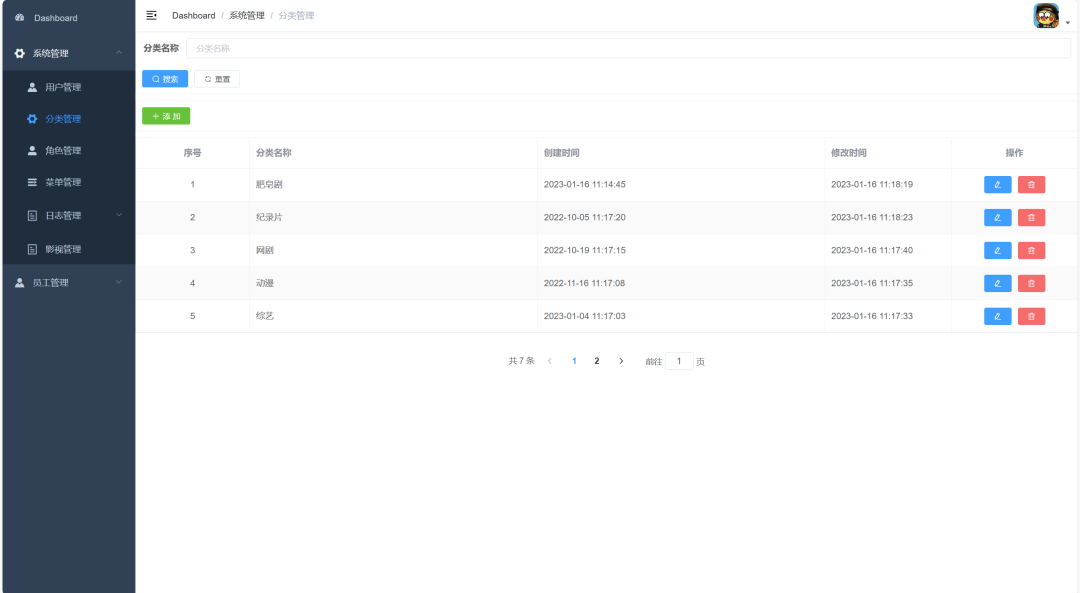
Task: Click Dashboard in the breadcrumb
Action: coord(194,15)
